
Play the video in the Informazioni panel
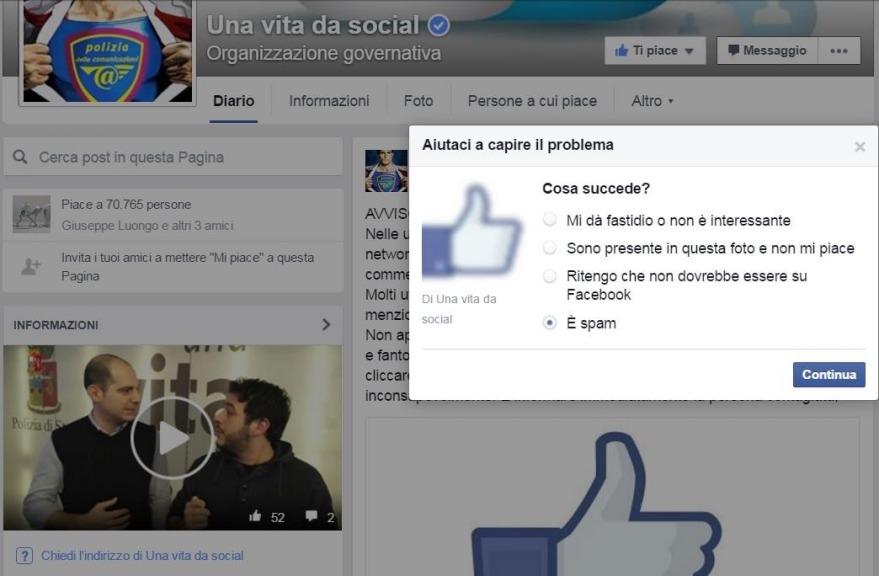tap(173, 438)
